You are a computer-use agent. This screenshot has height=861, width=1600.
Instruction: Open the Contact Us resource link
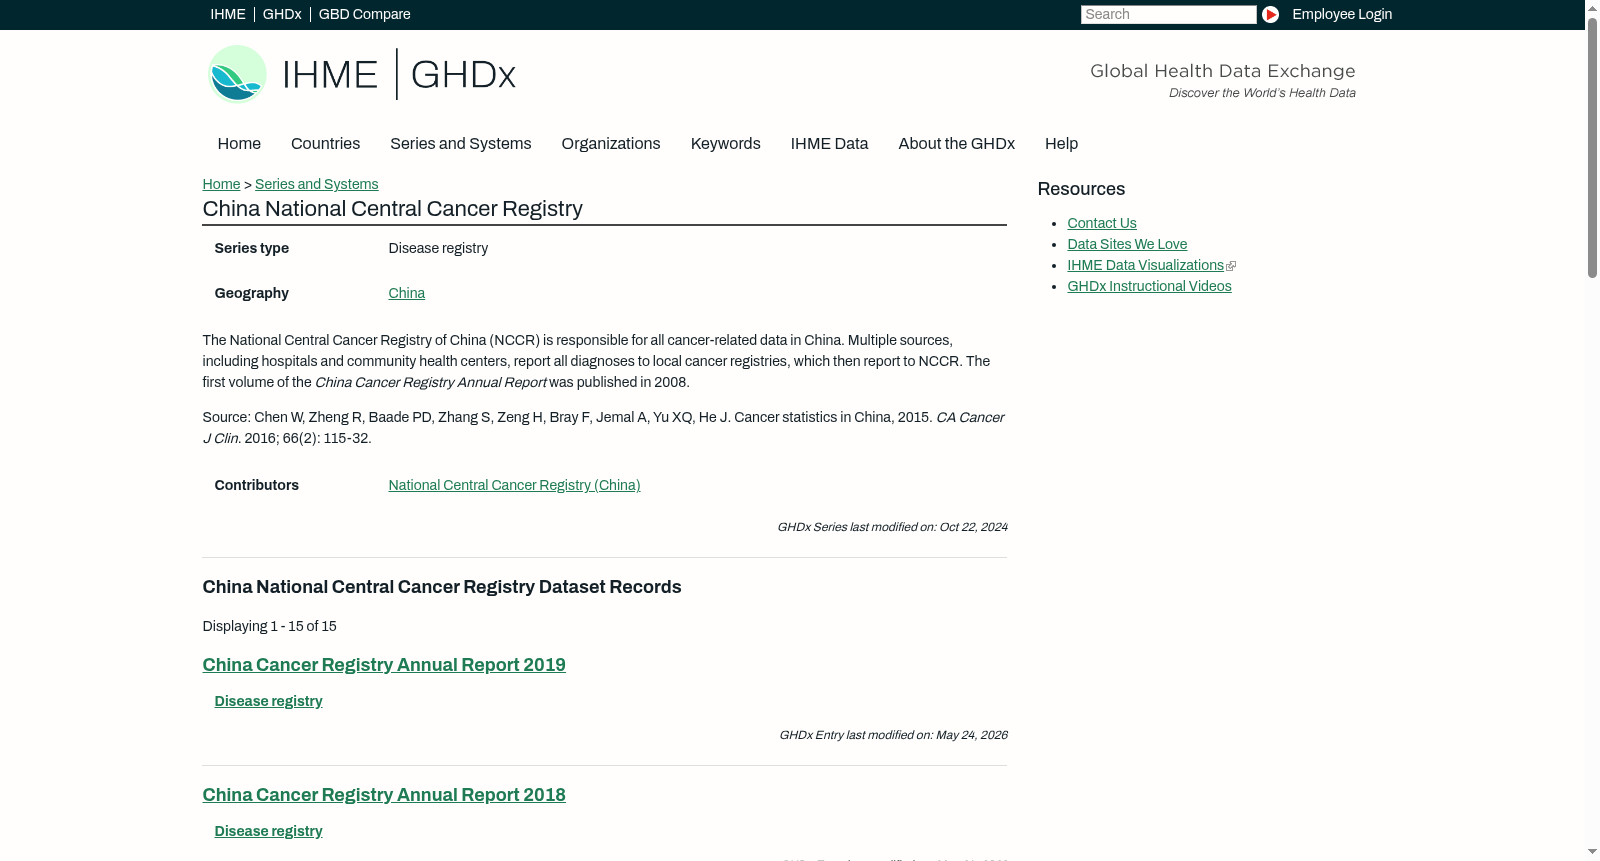pos(1102,223)
